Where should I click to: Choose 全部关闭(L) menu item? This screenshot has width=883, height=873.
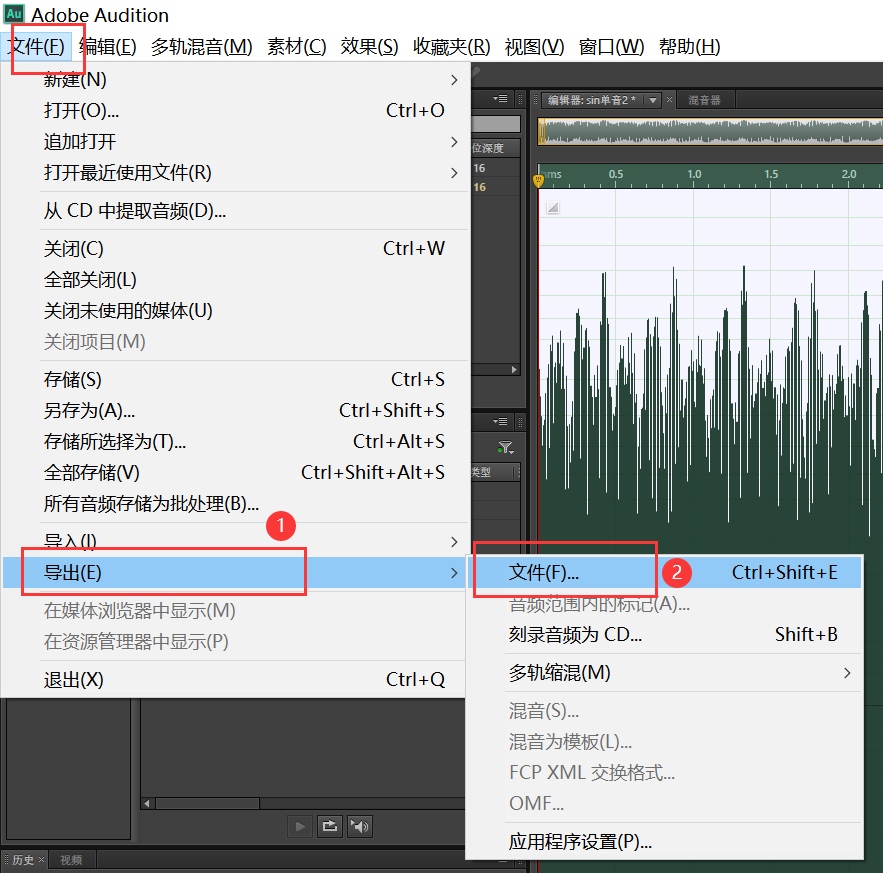coord(235,280)
